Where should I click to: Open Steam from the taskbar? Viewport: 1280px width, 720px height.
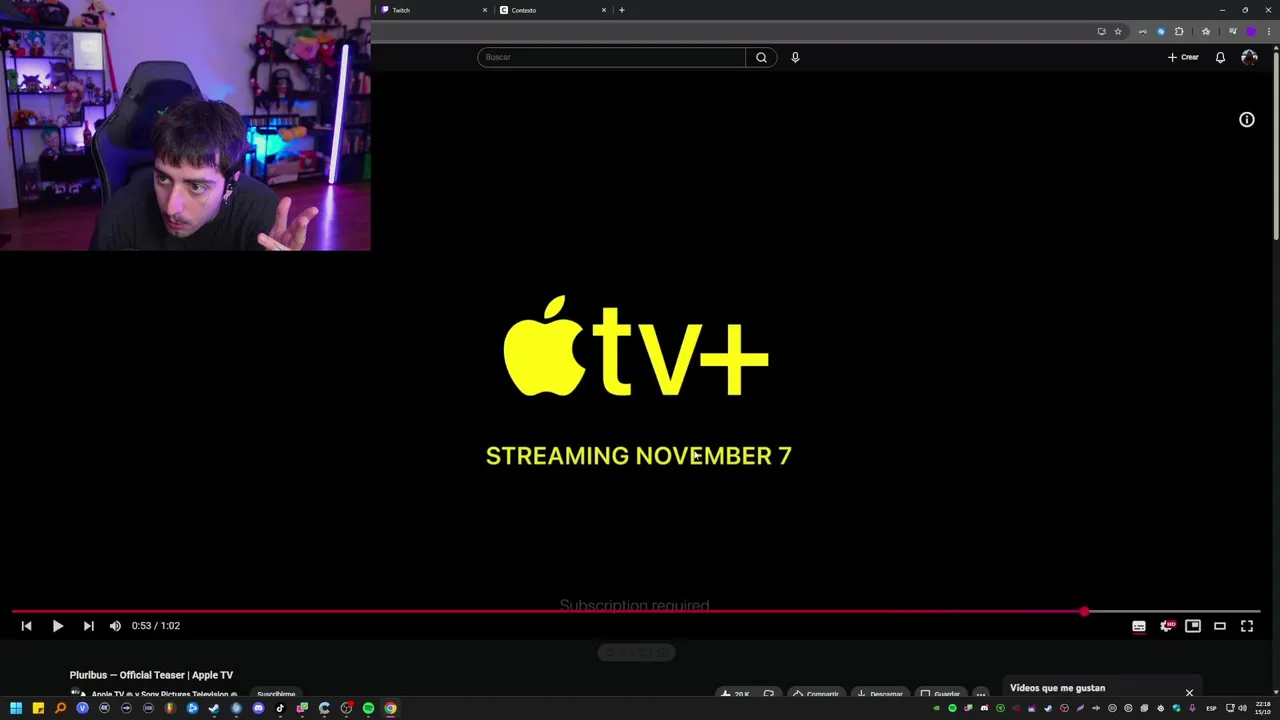(214, 708)
